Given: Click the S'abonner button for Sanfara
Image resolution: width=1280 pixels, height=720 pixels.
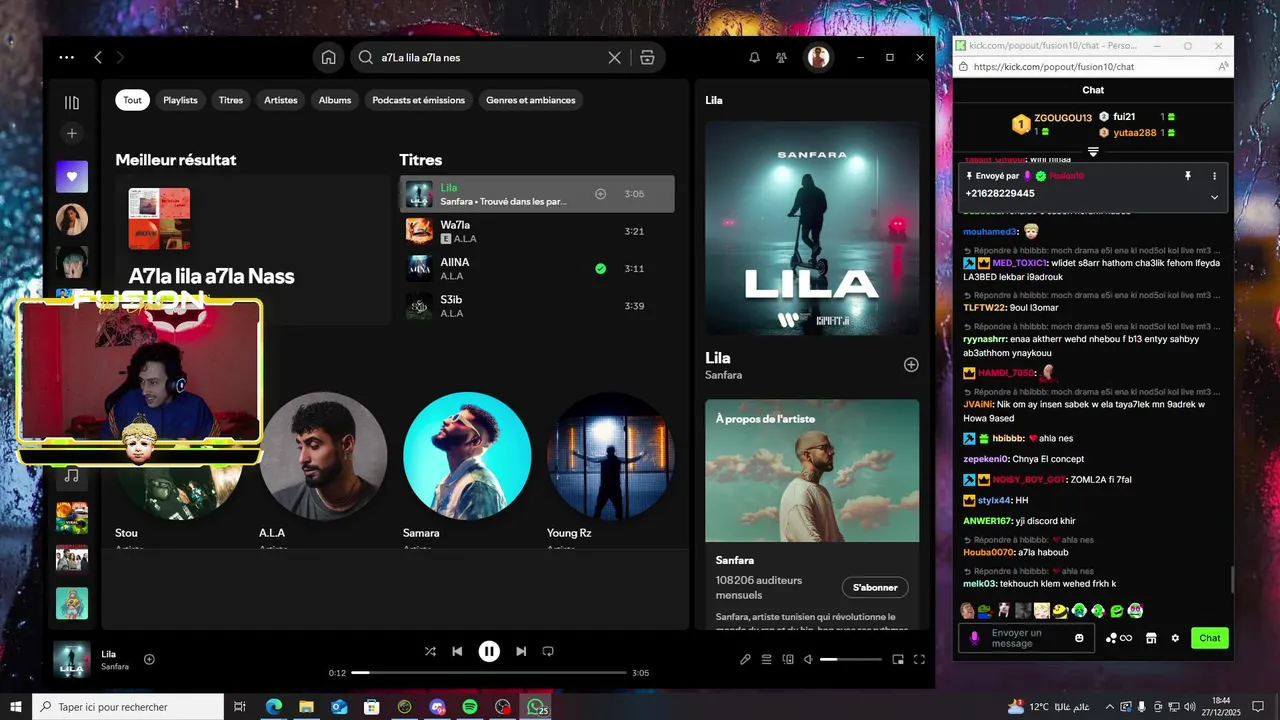Looking at the screenshot, I should click(x=874, y=587).
